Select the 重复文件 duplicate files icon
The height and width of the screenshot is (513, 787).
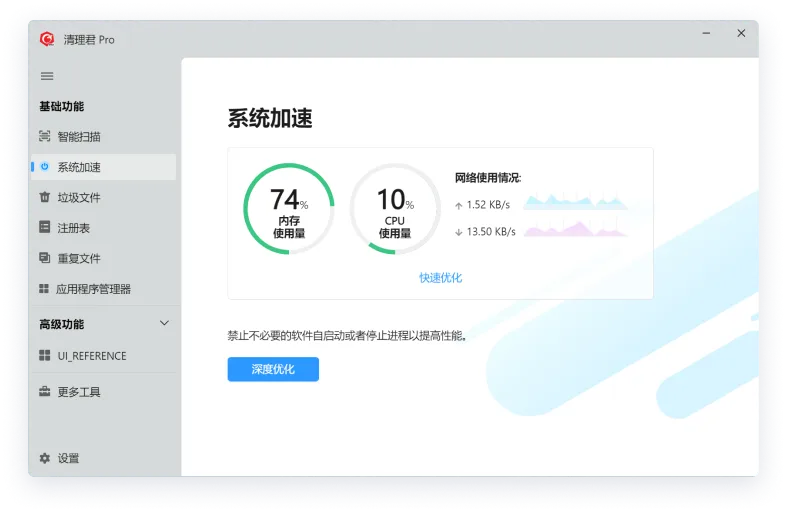point(44,258)
